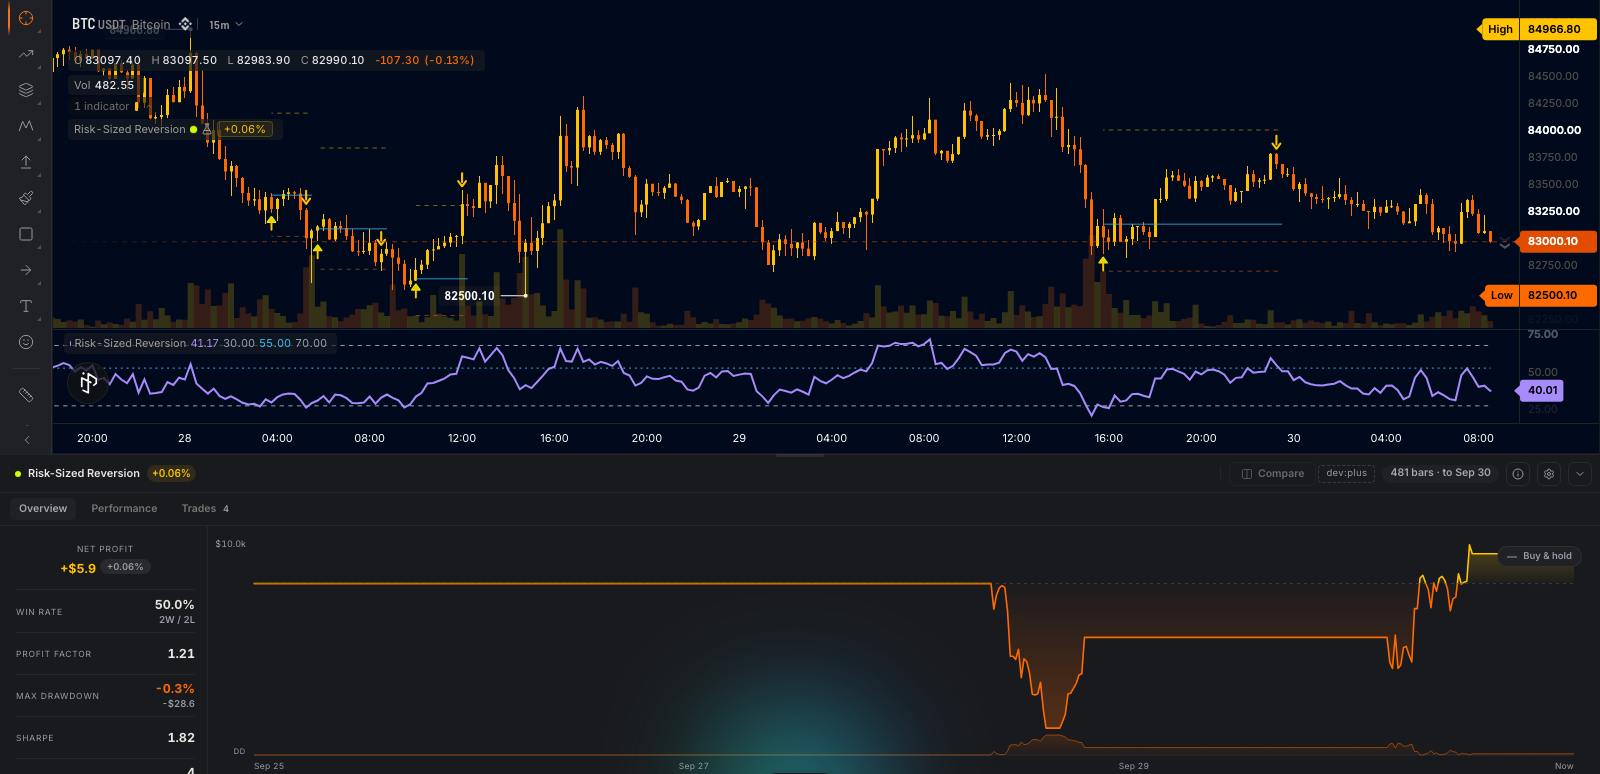Click the BTC USDT symbol name
Viewport: 1600px width, 774px height.
[99, 24]
